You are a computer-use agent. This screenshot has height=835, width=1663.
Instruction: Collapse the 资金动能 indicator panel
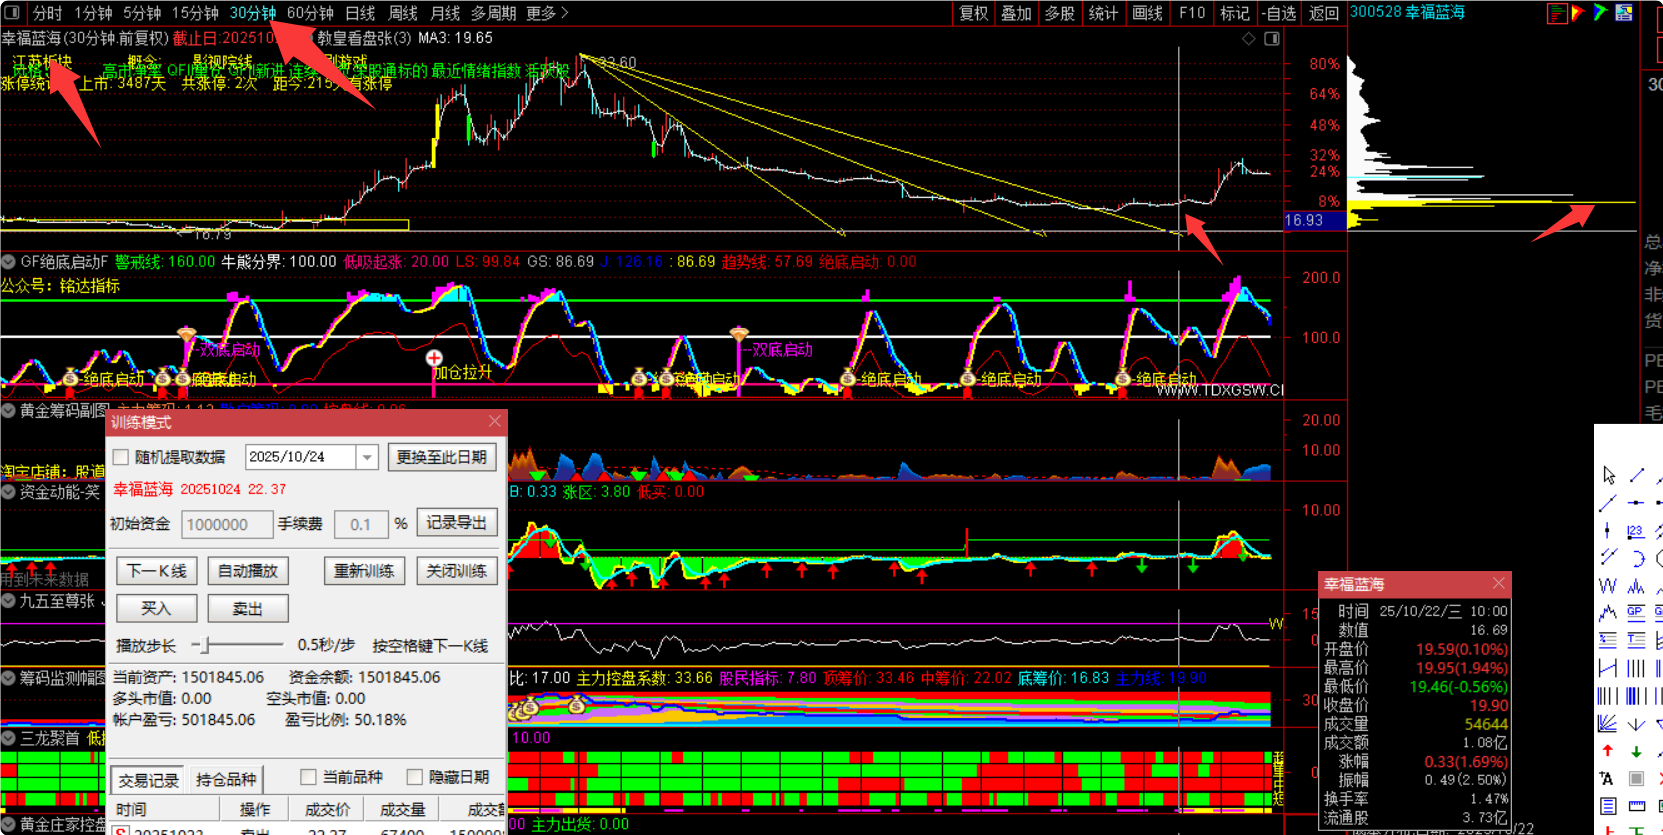point(9,492)
